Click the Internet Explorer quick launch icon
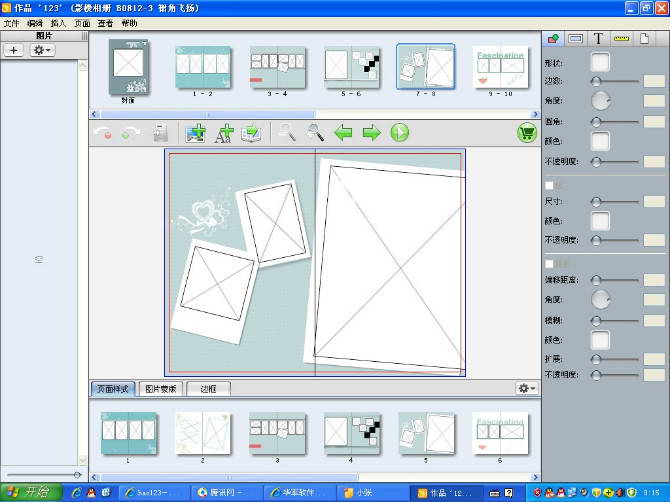This screenshot has height=502, width=670. (x=77, y=493)
